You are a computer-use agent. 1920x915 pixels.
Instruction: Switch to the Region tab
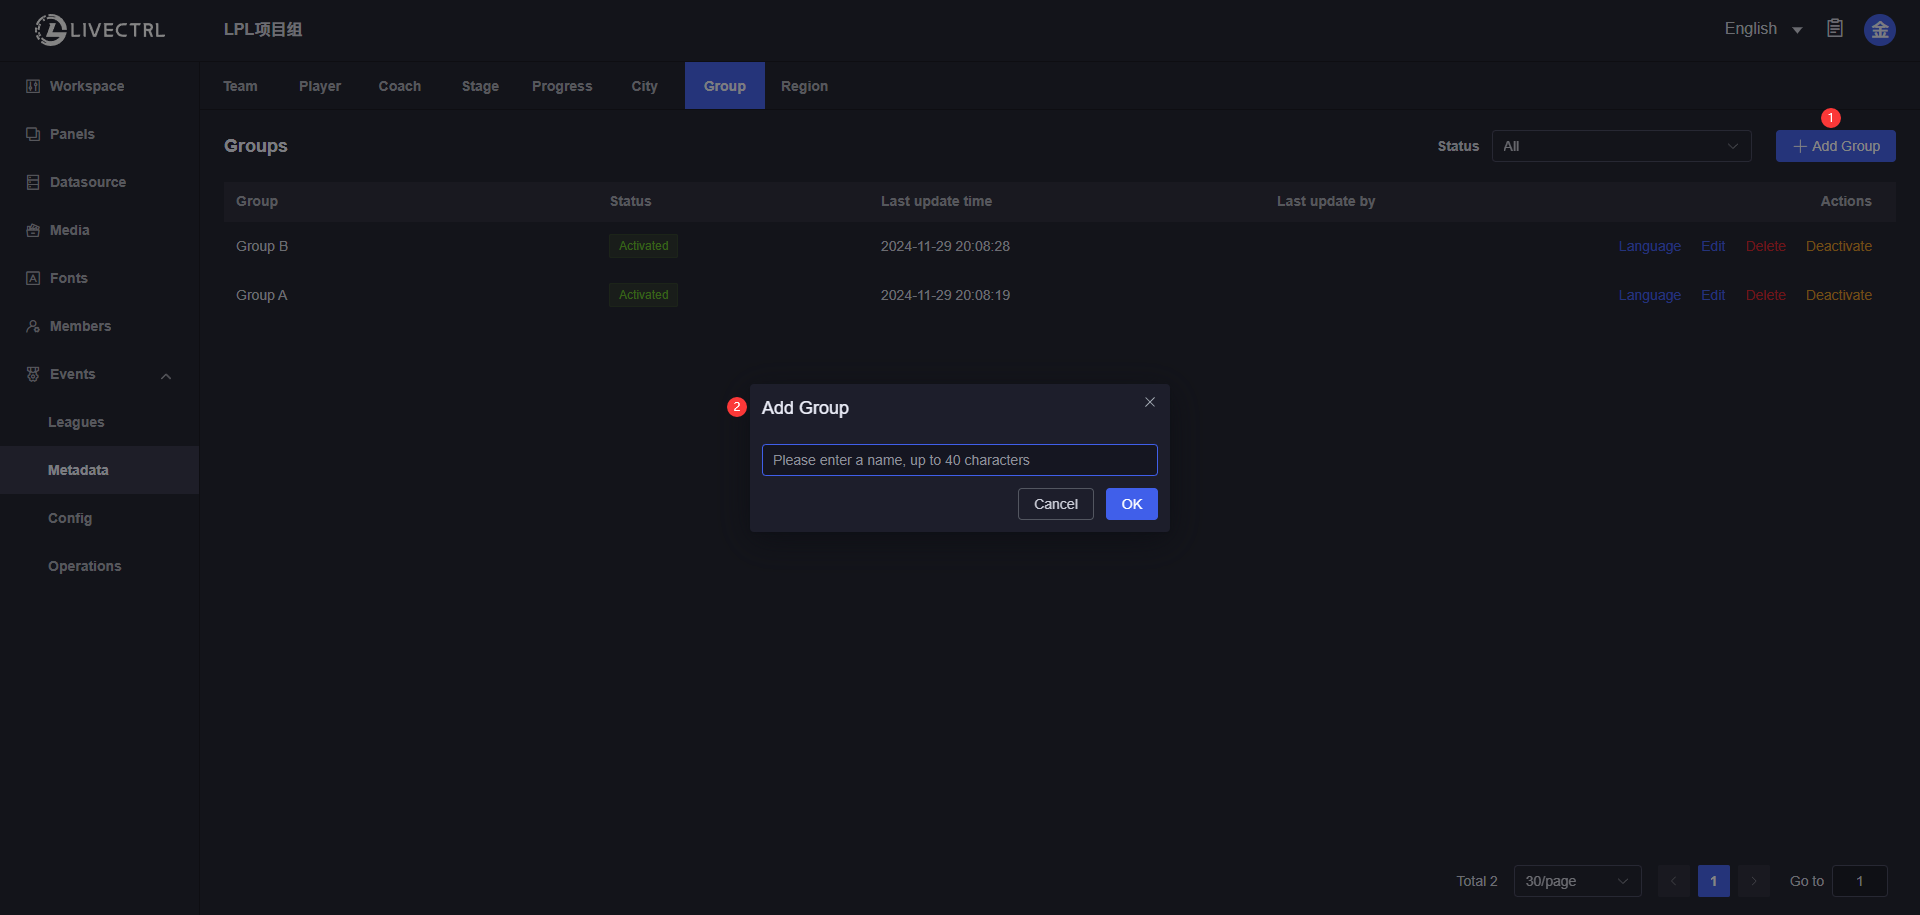[x=804, y=86]
